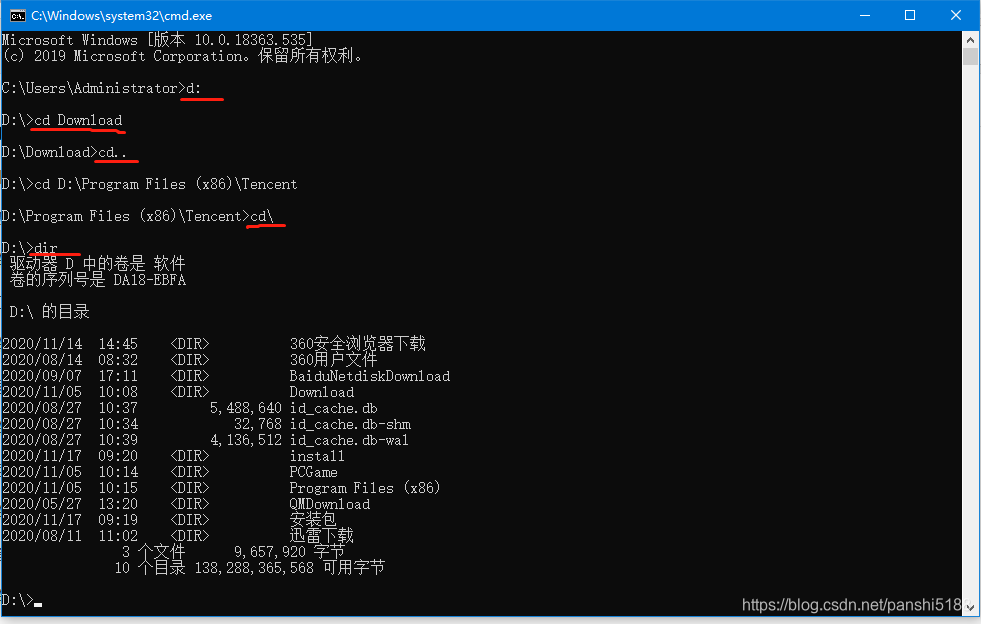Click the final D:\> prompt cursor
This screenshot has width=981, height=624.
pos(38,603)
